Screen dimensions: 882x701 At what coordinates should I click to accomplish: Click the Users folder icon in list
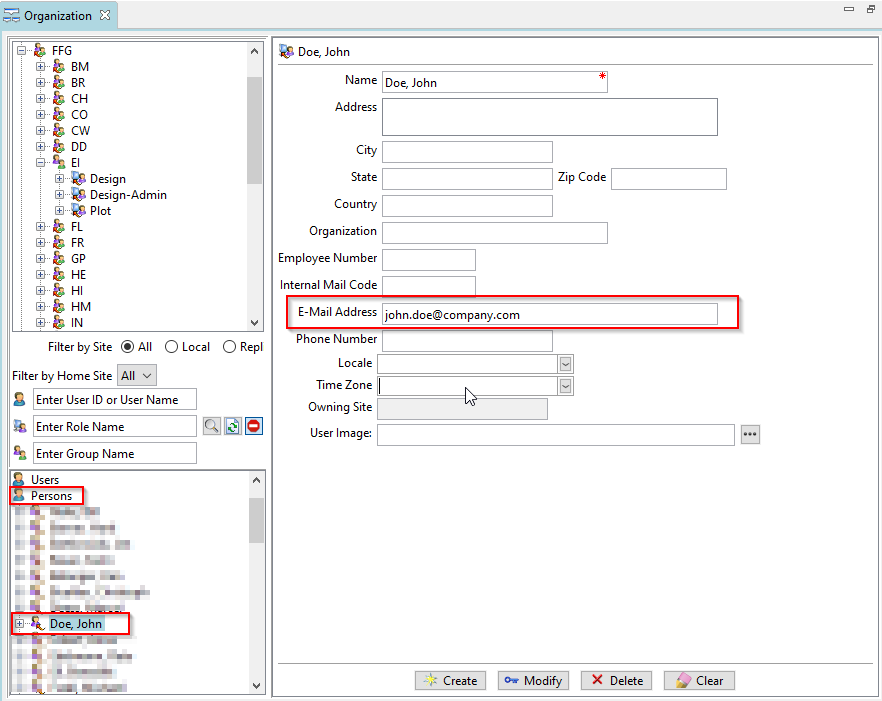point(19,480)
